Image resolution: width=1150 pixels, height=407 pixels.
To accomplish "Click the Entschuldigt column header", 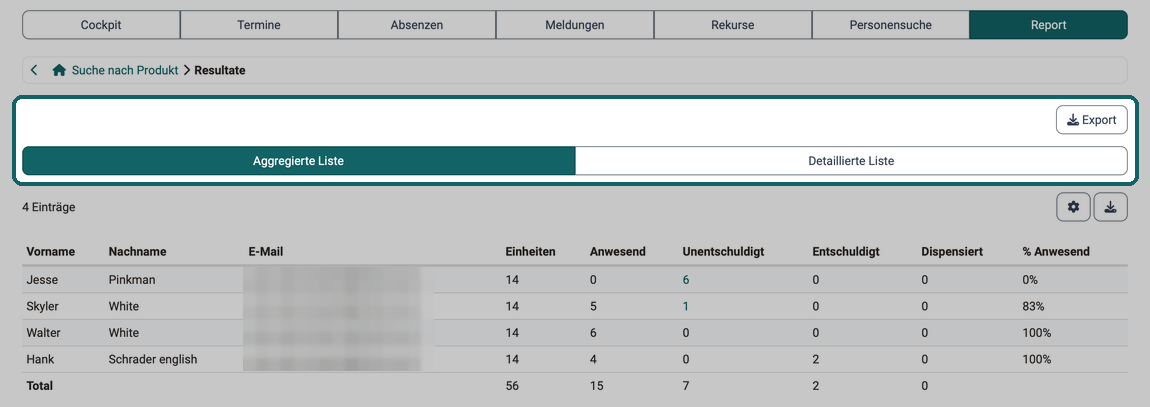I will point(846,252).
